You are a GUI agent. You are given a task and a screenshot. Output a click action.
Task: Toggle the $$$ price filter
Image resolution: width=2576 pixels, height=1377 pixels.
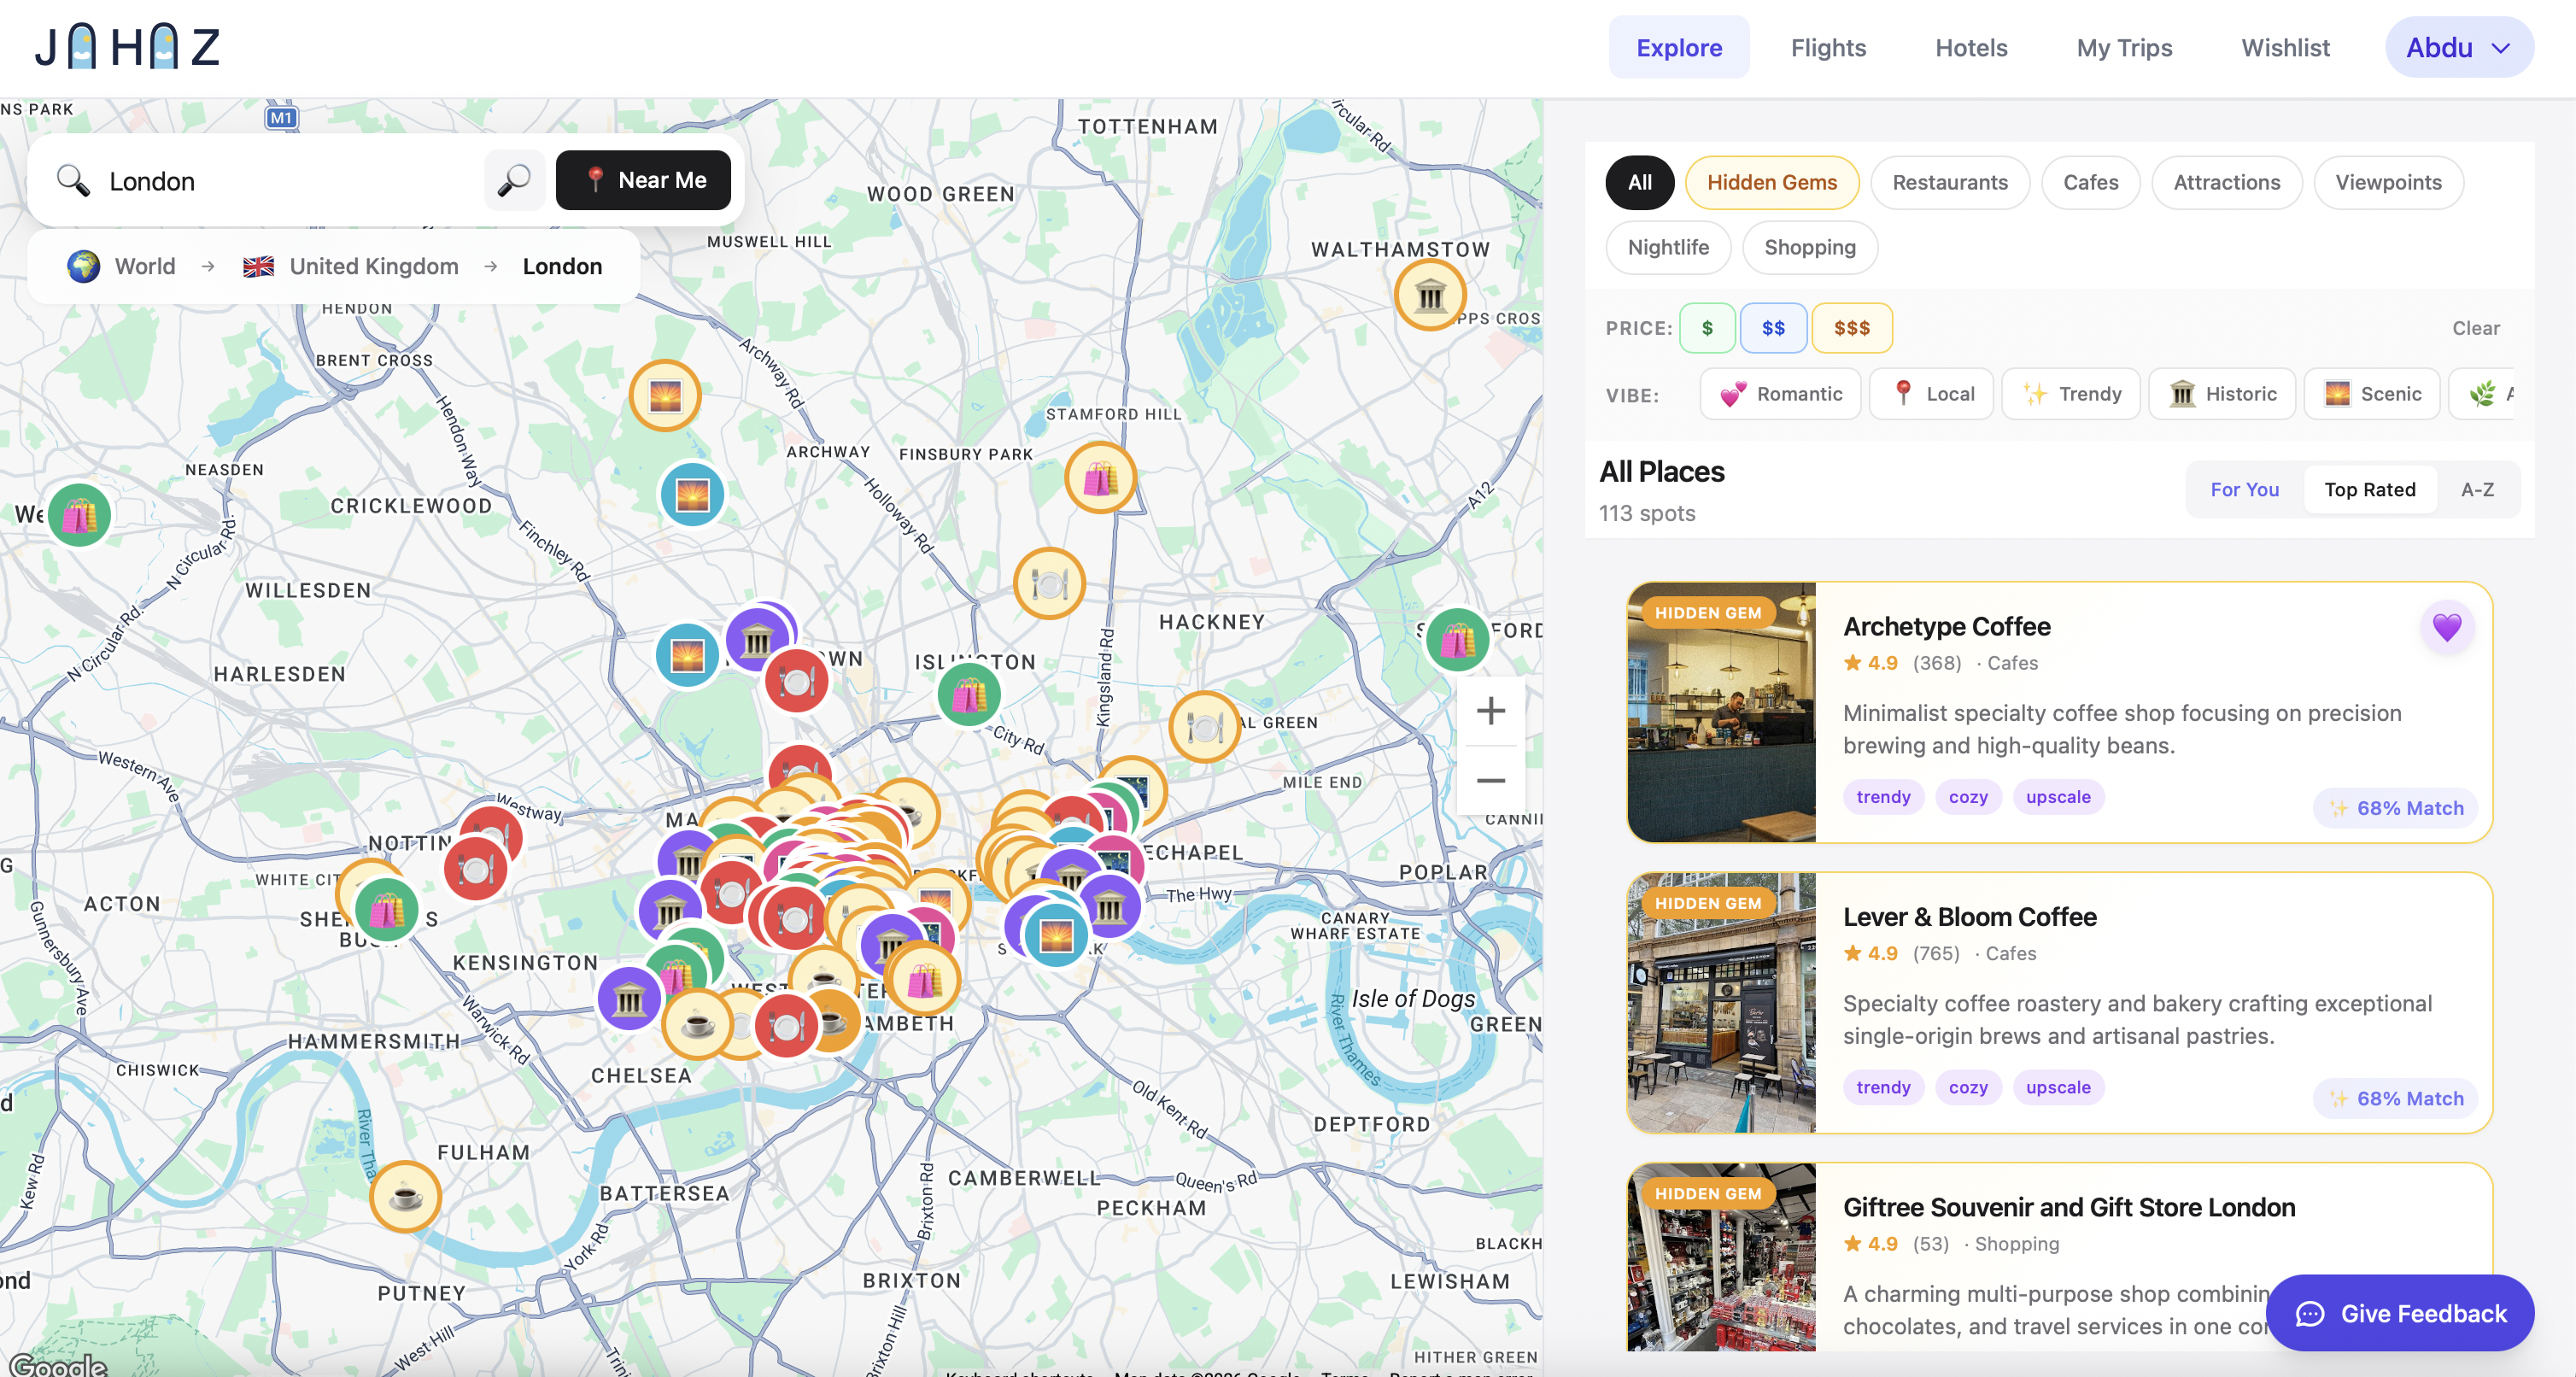(1851, 328)
